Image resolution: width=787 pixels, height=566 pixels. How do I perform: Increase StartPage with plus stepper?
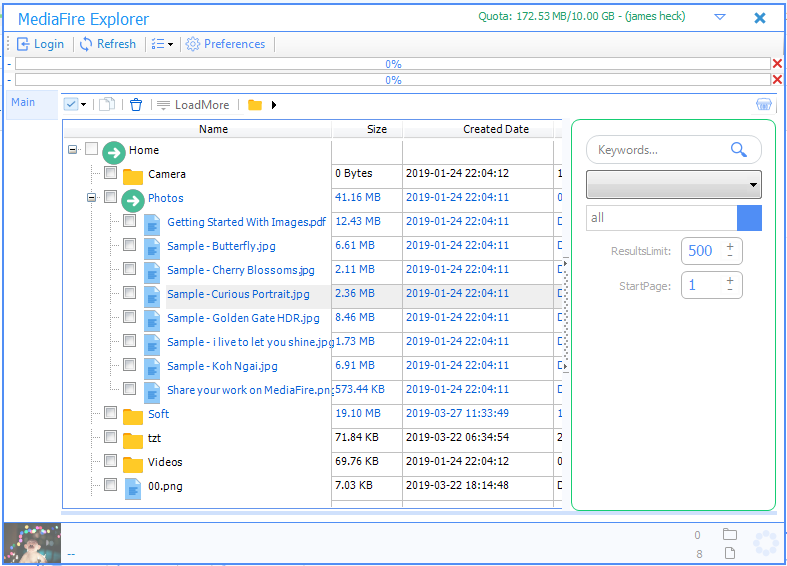click(730, 280)
